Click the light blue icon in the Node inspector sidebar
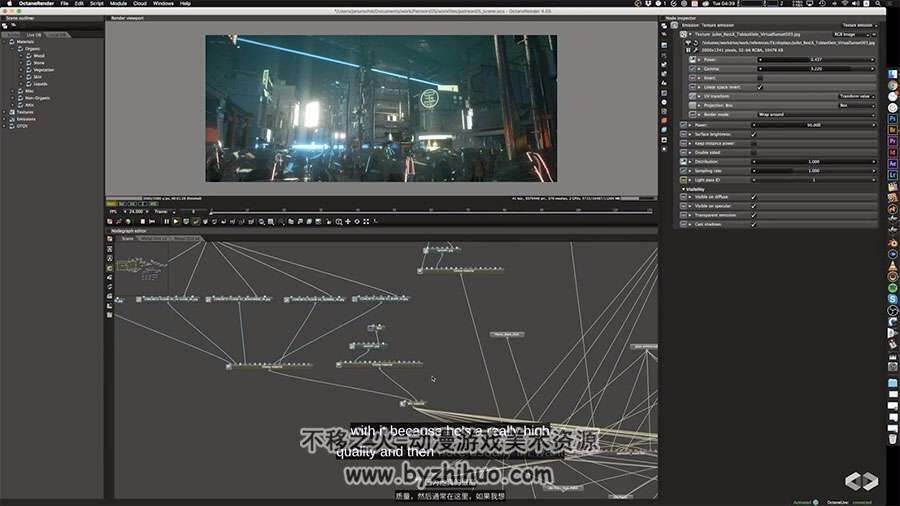Image resolution: width=900 pixels, height=506 pixels. pos(664,130)
